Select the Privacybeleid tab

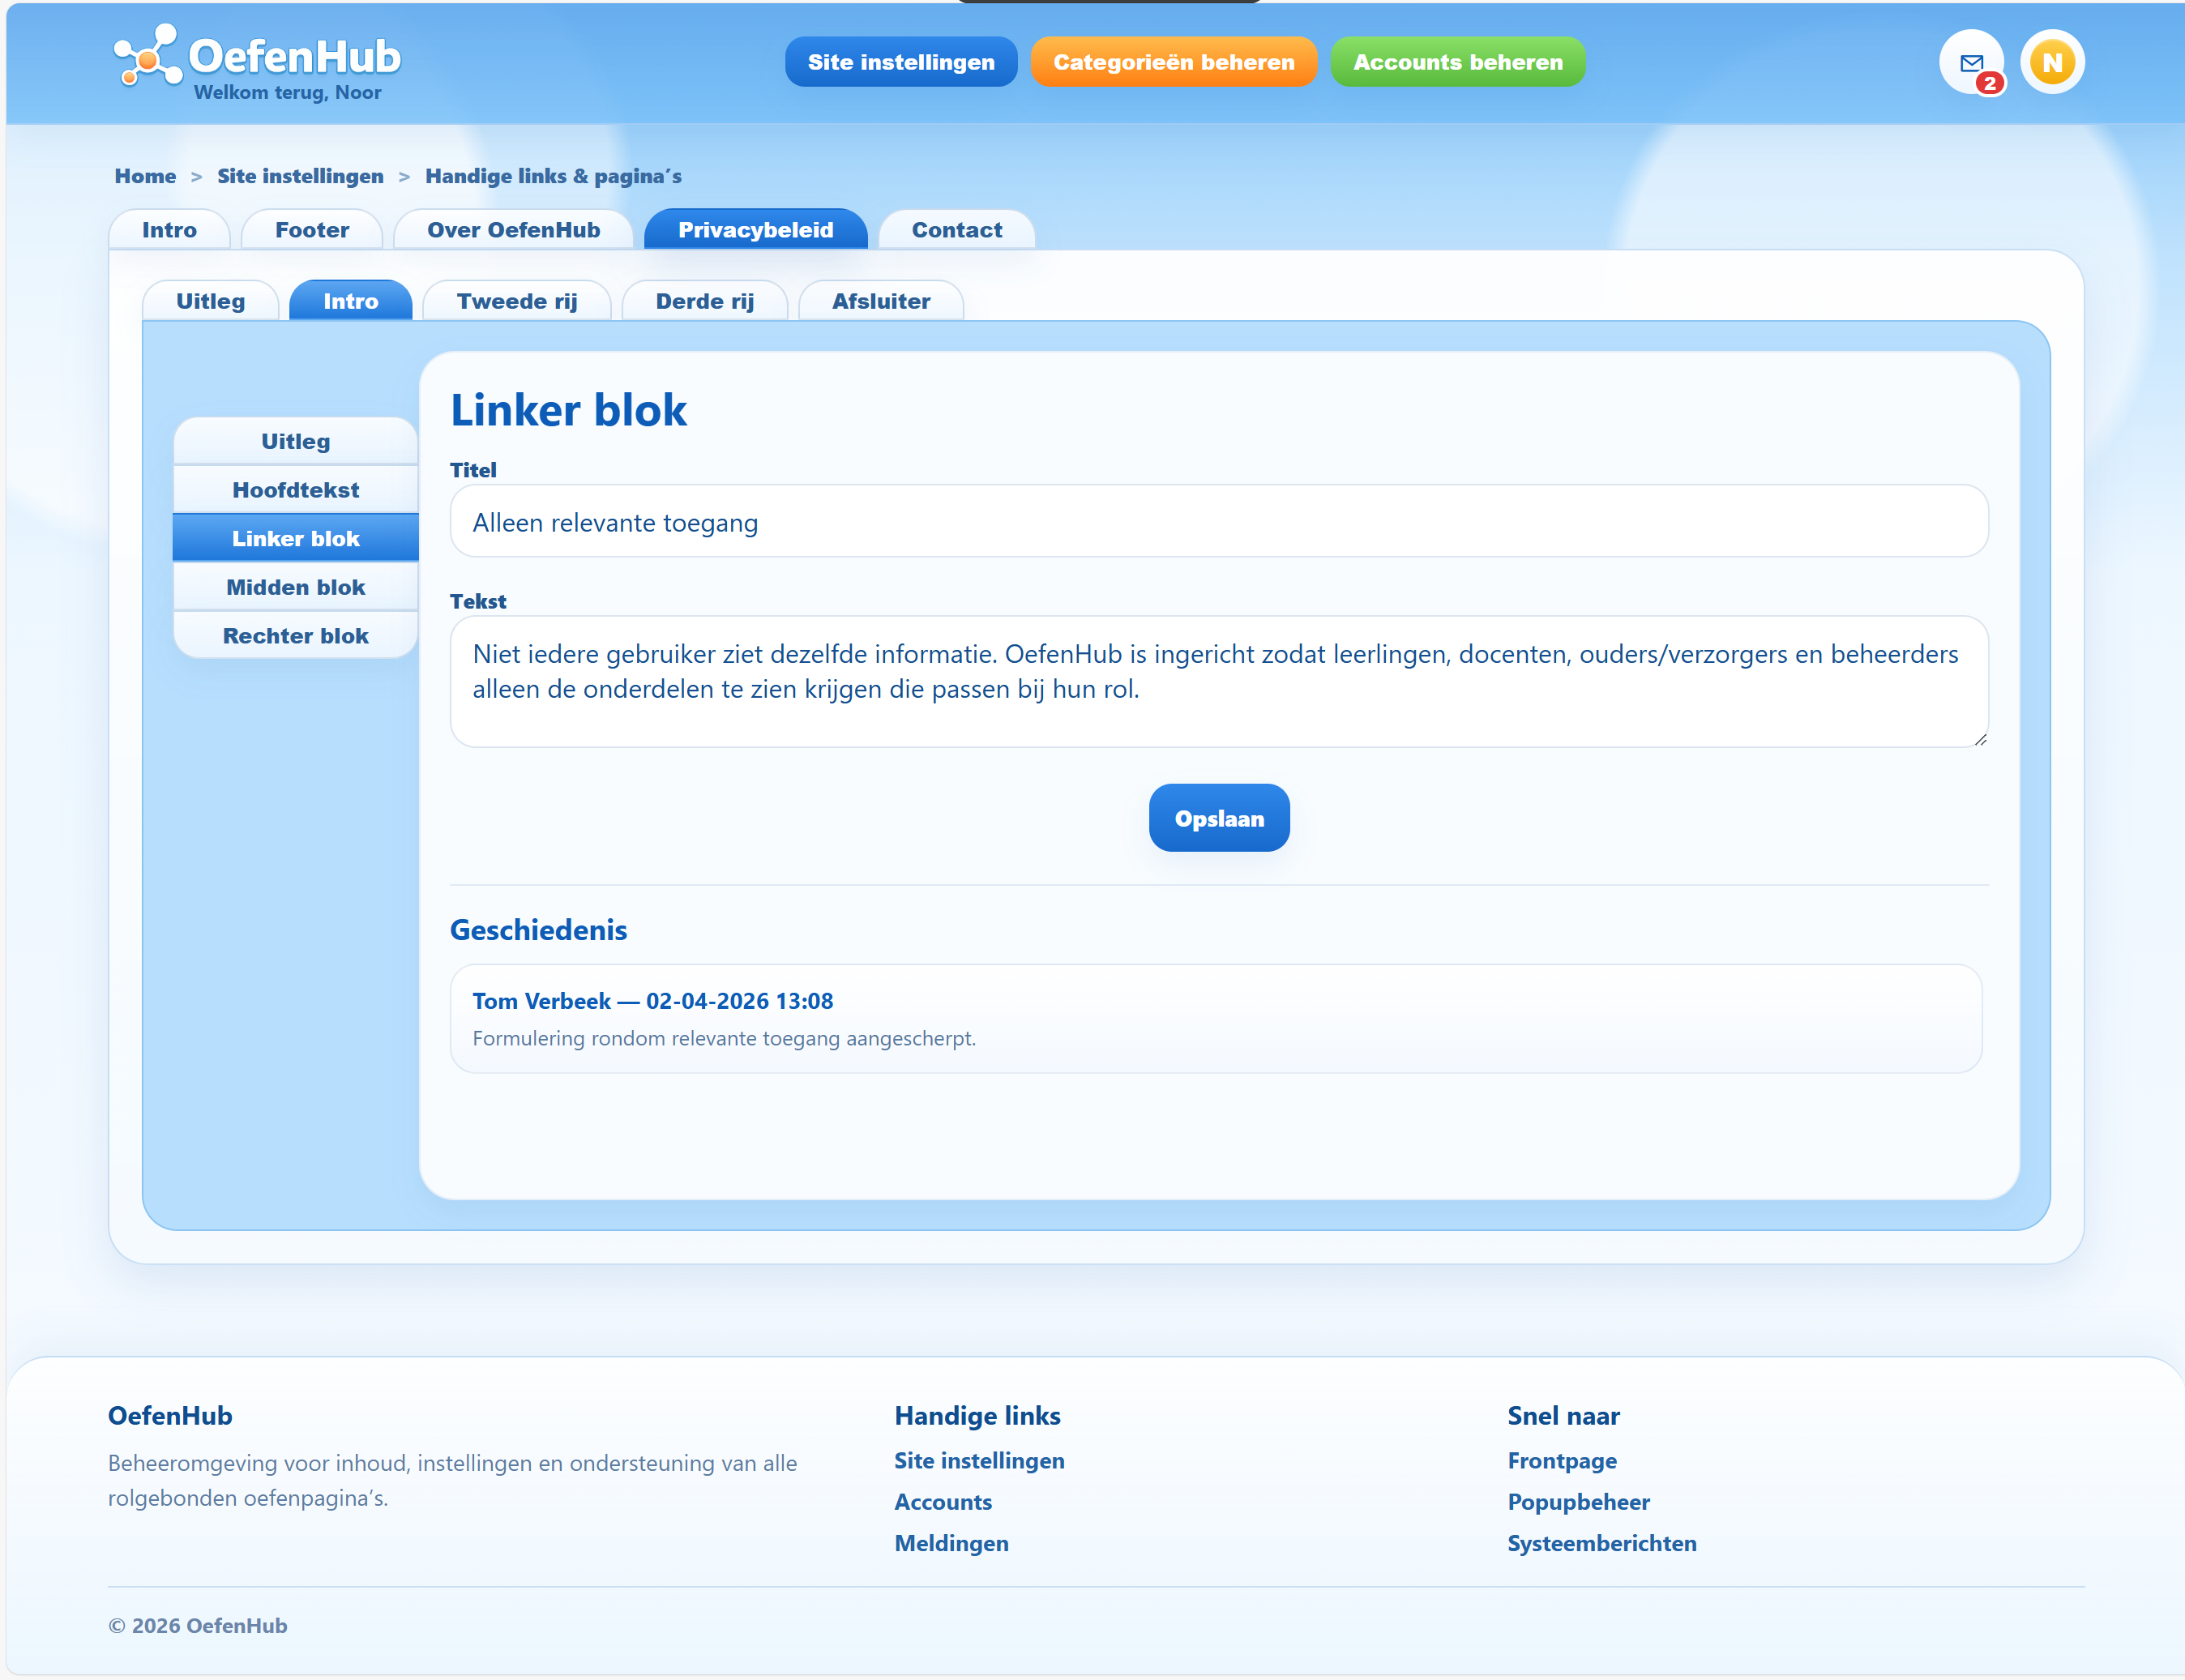point(755,230)
